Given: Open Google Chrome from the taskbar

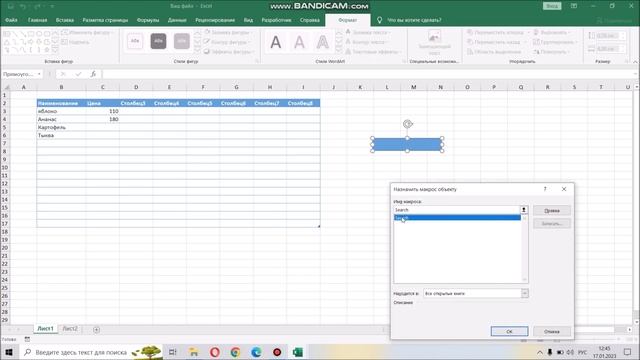Looking at the screenshot, I should tap(236, 352).
